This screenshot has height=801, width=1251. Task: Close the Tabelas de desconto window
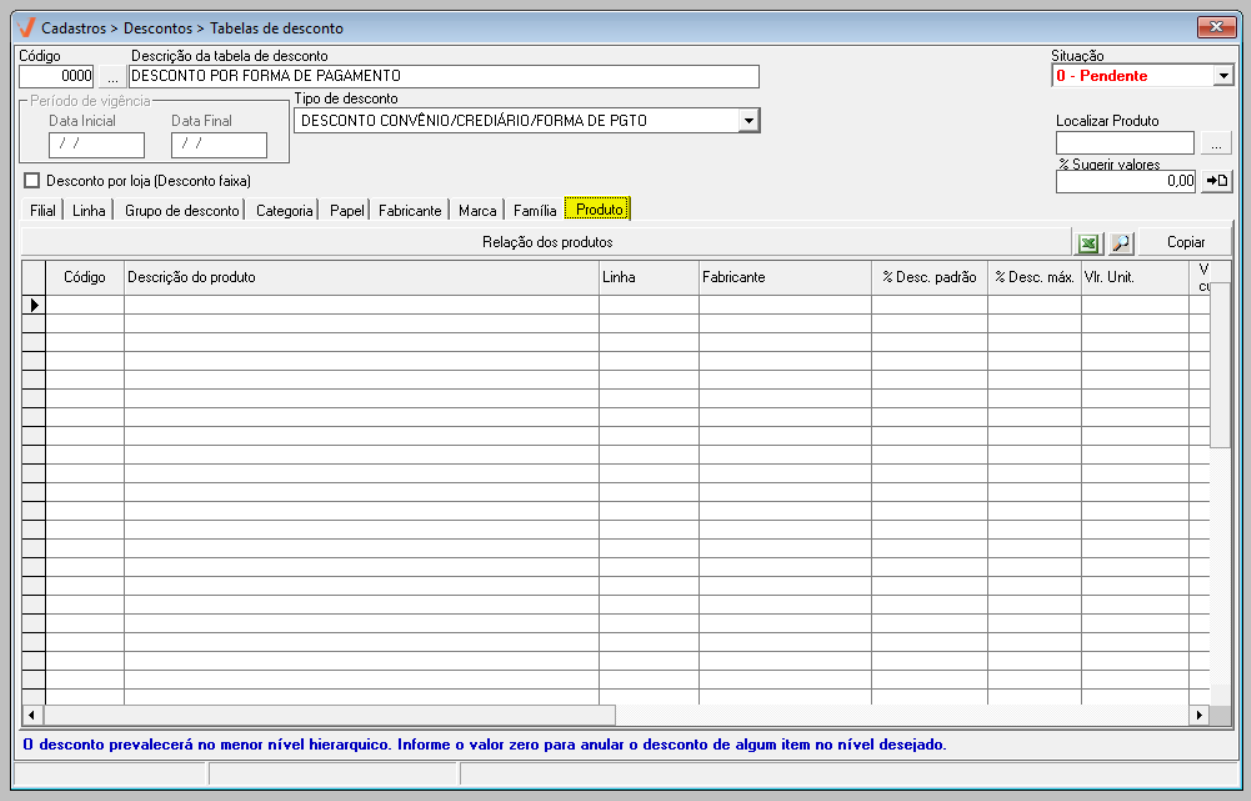pyautogui.click(x=1216, y=27)
